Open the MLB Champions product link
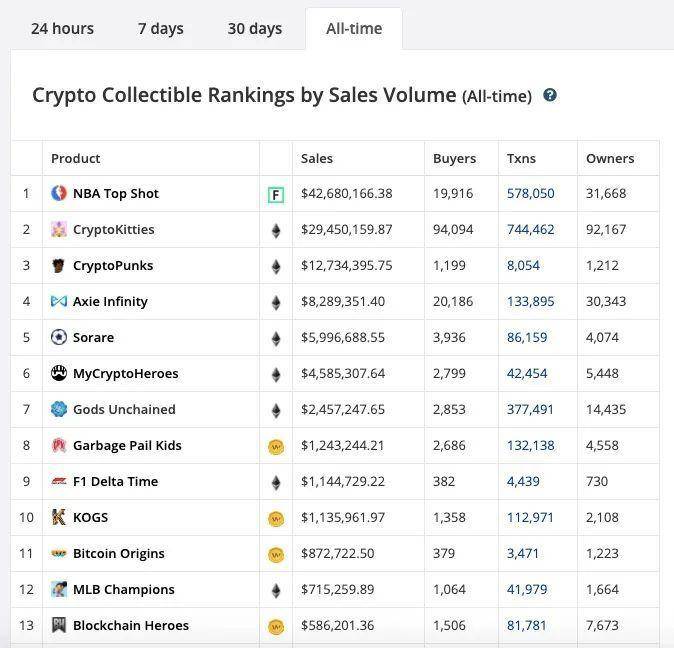This screenshot has width=674, height=648. pyautogui.click(x=124, y=590)
